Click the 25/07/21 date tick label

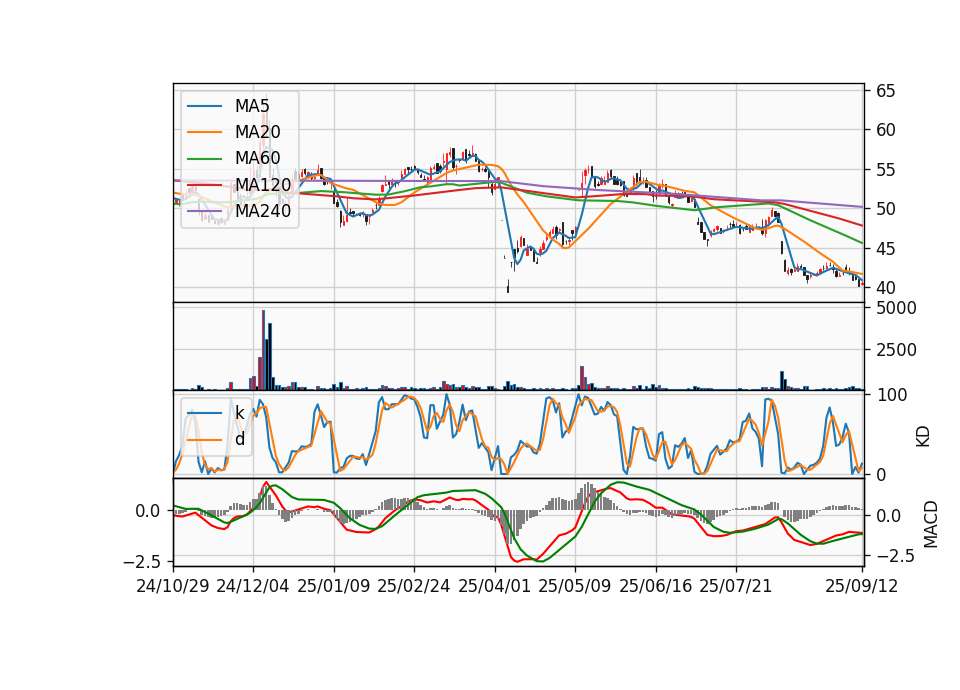coord(736,586)
